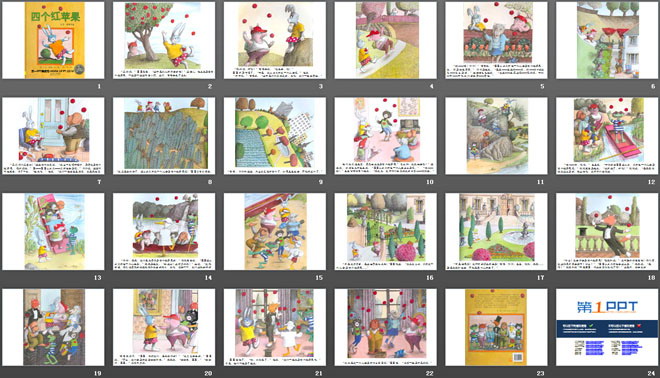Open slide 9 showing the river hill
Screen dimensions: 660x378
275,136
